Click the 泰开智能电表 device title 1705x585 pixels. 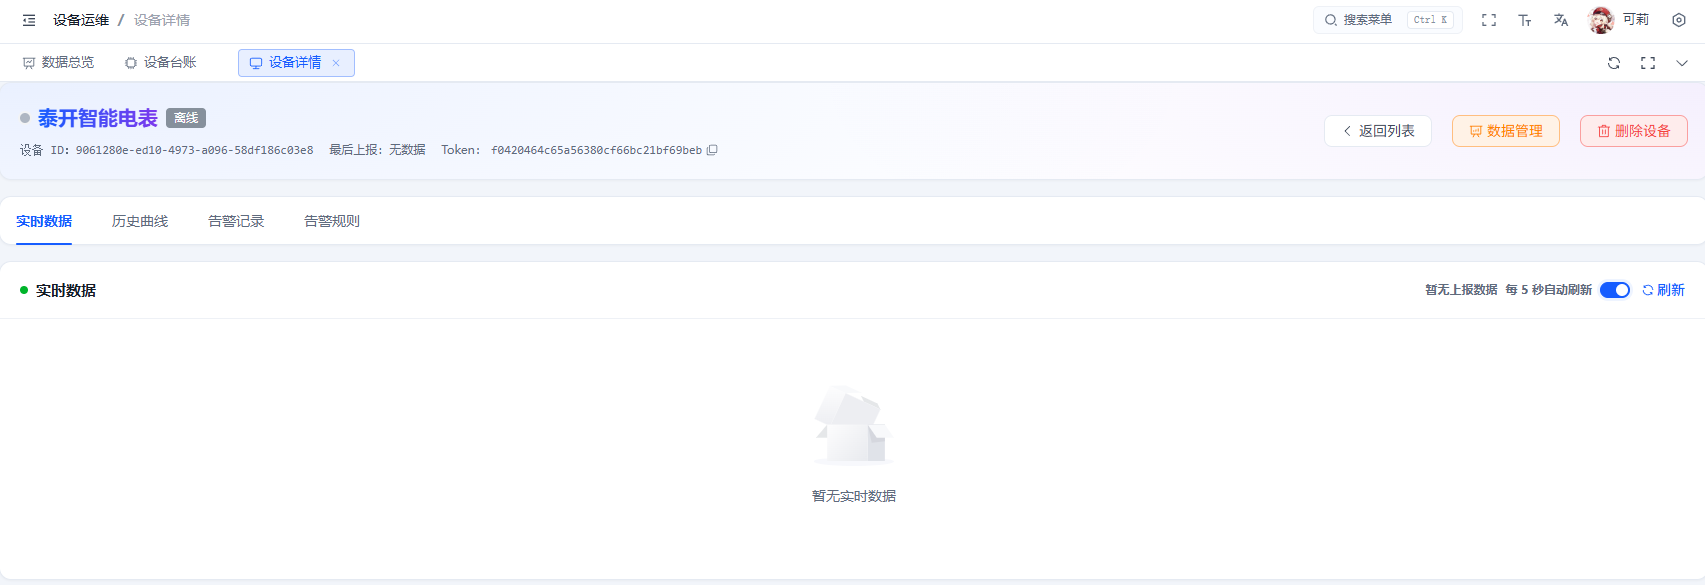pyautogui.click(x=98, y=118)
